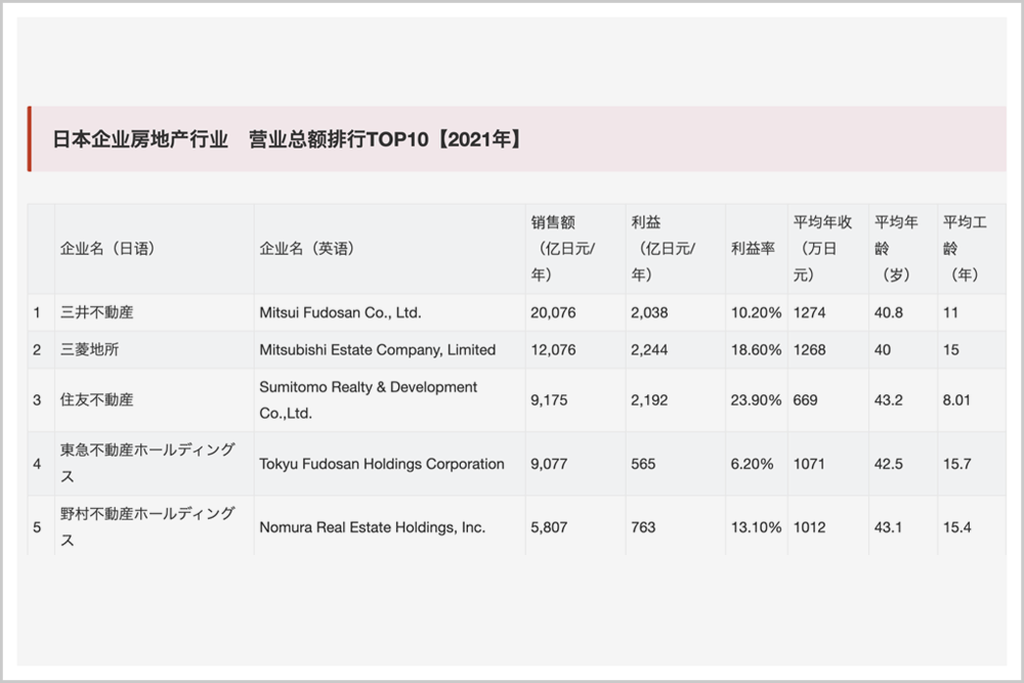Click the sales value '9,077'
The width and height of the screenshot is (1024, 683).
coord(549,464)
